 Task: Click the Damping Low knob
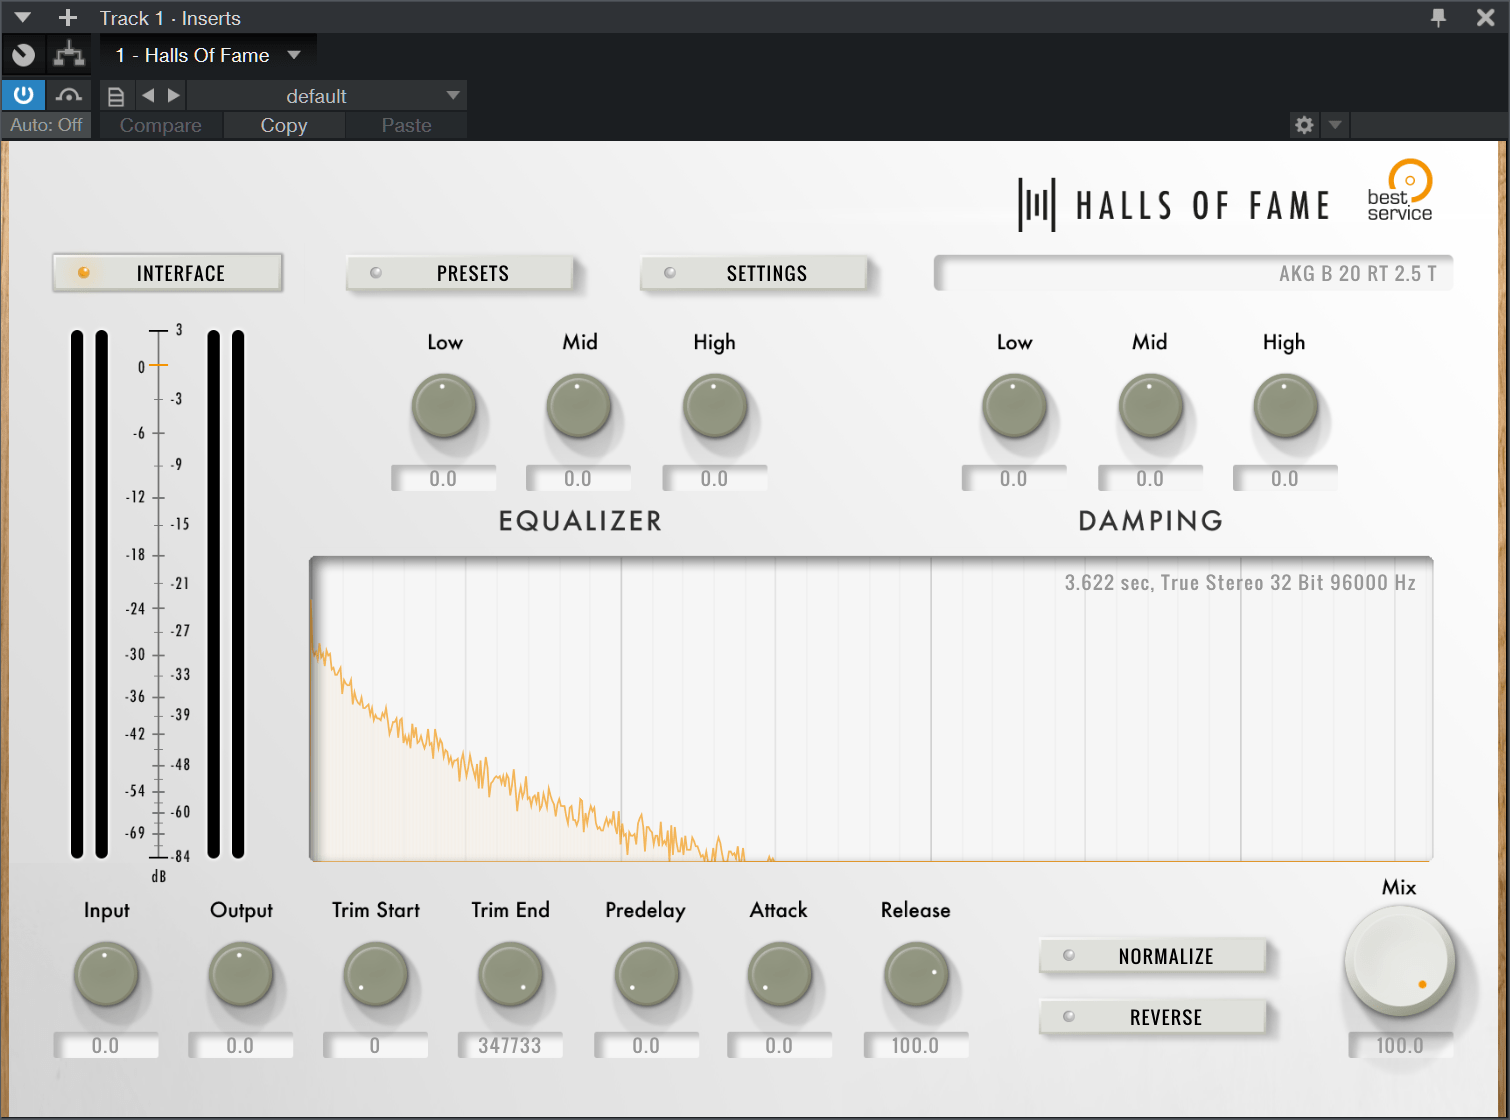[x=1014, y=406]
